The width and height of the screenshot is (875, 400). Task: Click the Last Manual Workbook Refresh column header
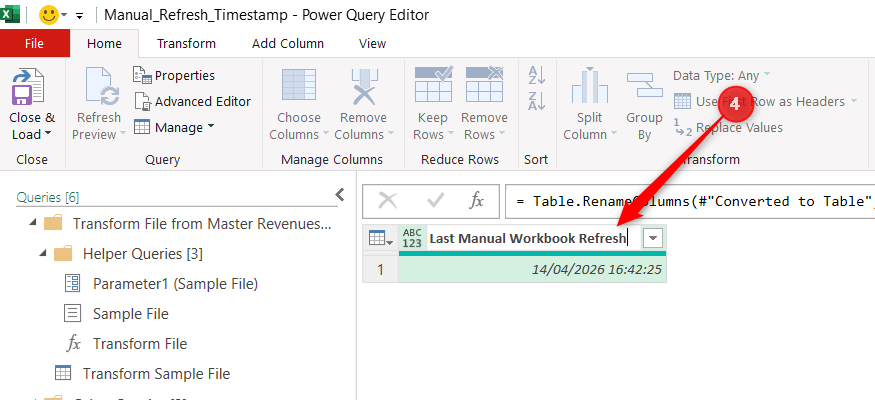[x=527, y=239]
